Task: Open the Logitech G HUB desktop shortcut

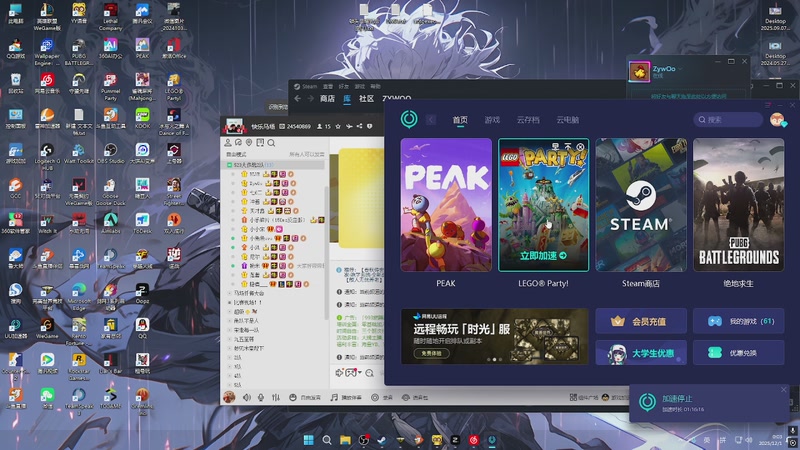Action: tap(47, 157)
